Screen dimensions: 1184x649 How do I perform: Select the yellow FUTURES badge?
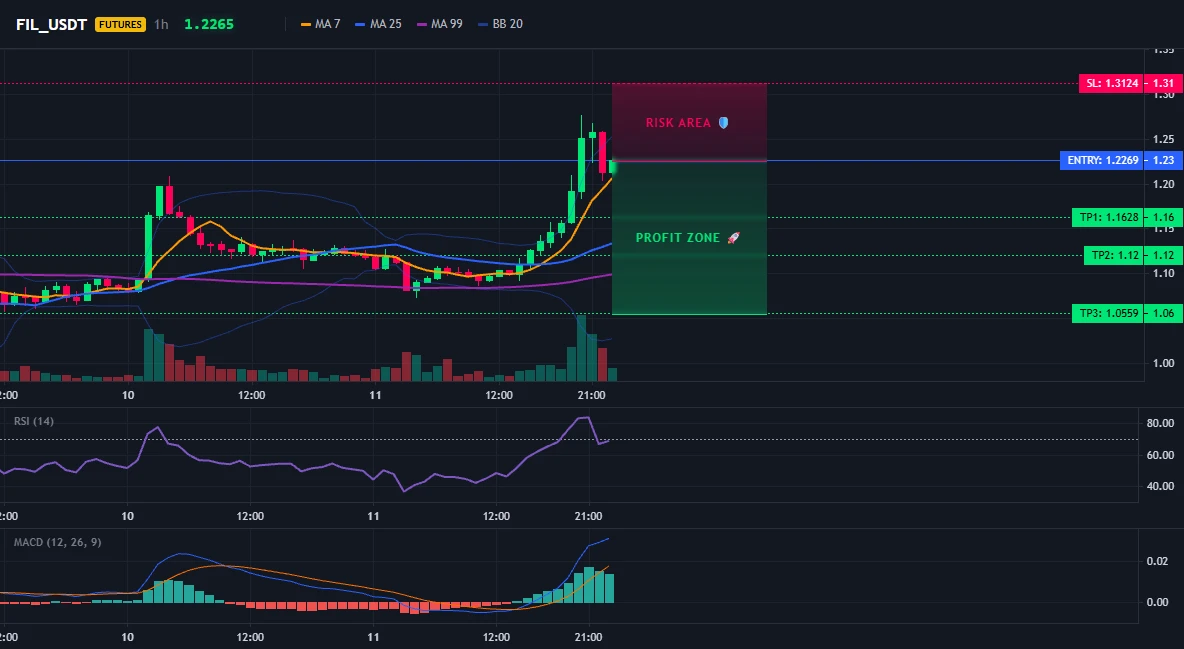pyautogui.click(x=120, y=24)
